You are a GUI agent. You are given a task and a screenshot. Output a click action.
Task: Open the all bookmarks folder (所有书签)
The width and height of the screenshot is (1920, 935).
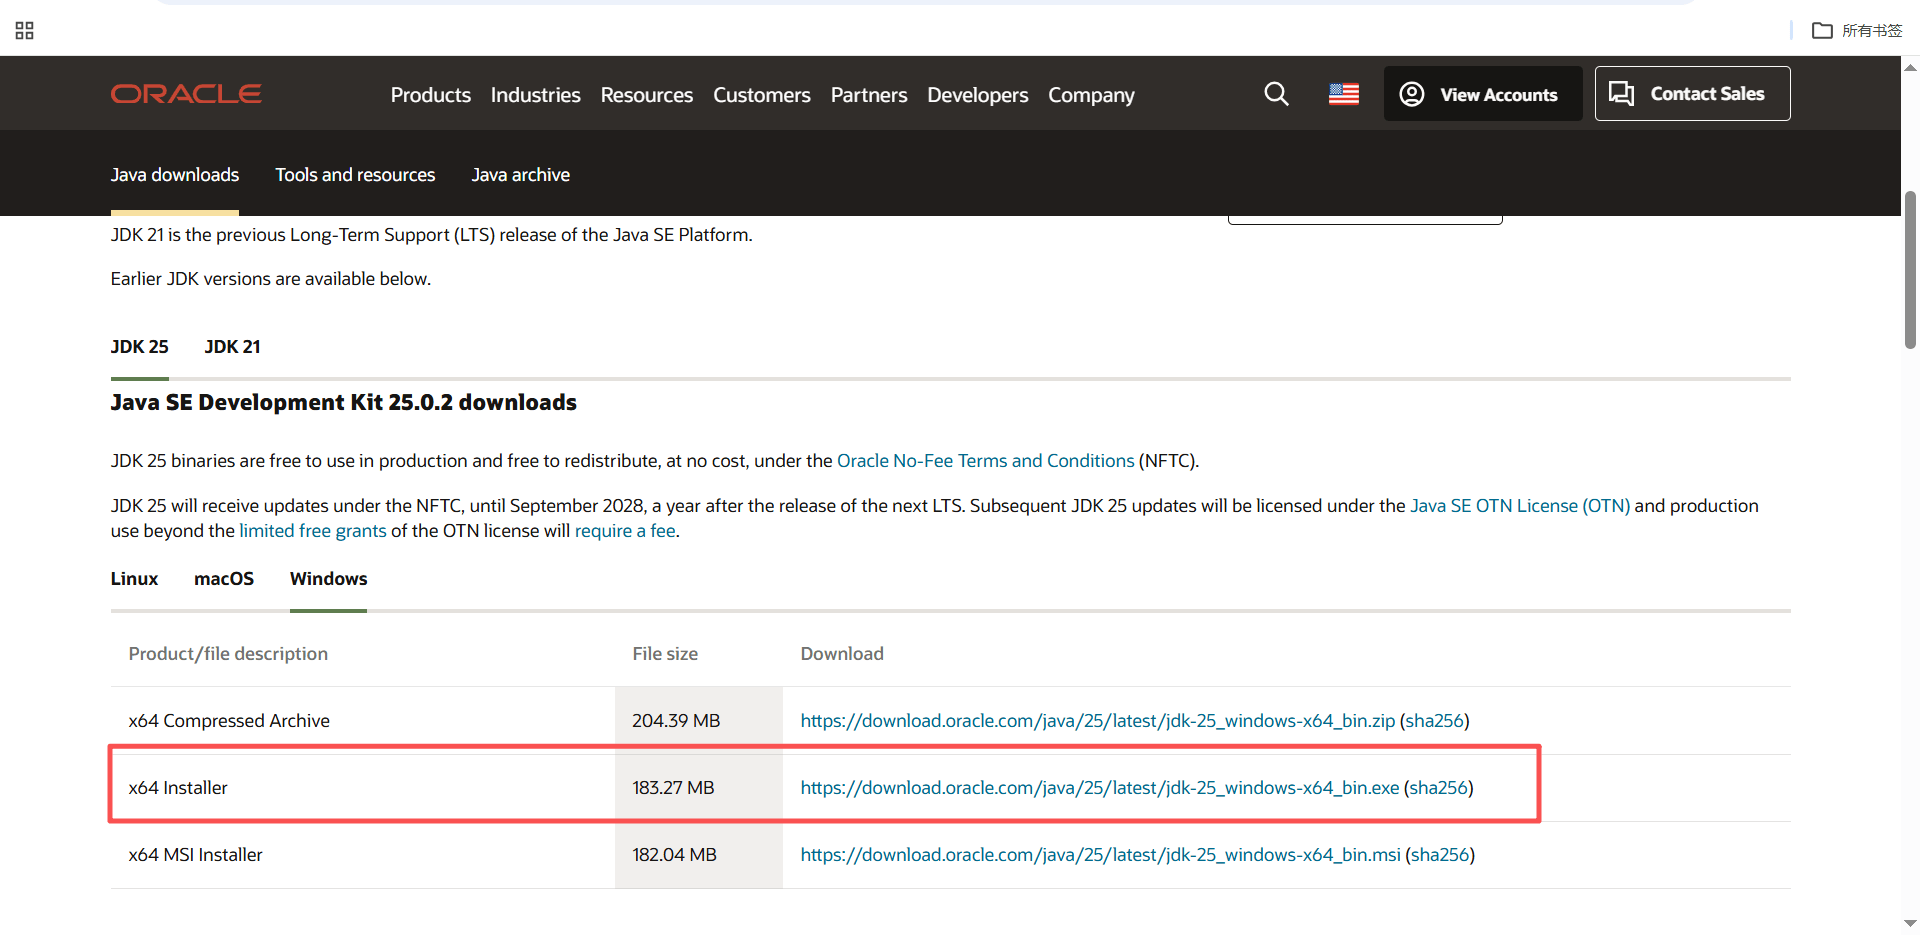coord(1857,31)
